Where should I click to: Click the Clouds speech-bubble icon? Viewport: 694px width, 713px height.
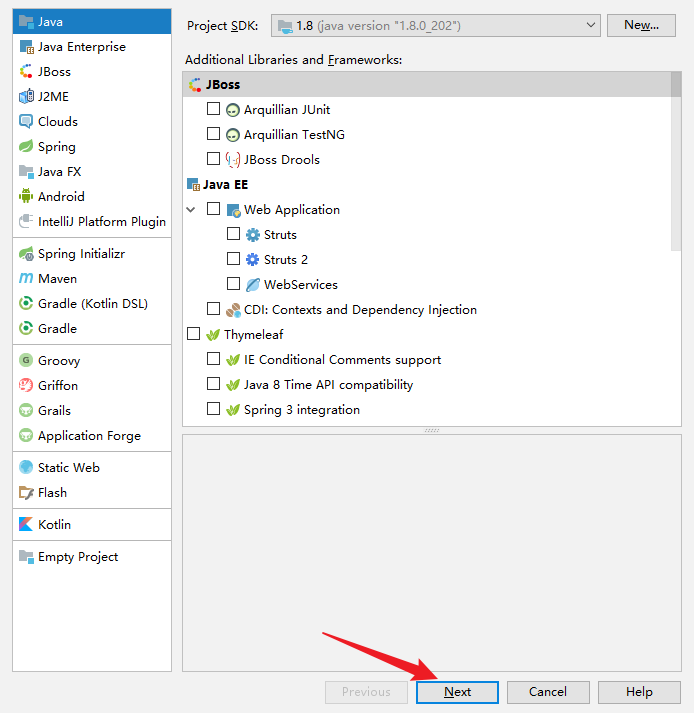[26, 121]
